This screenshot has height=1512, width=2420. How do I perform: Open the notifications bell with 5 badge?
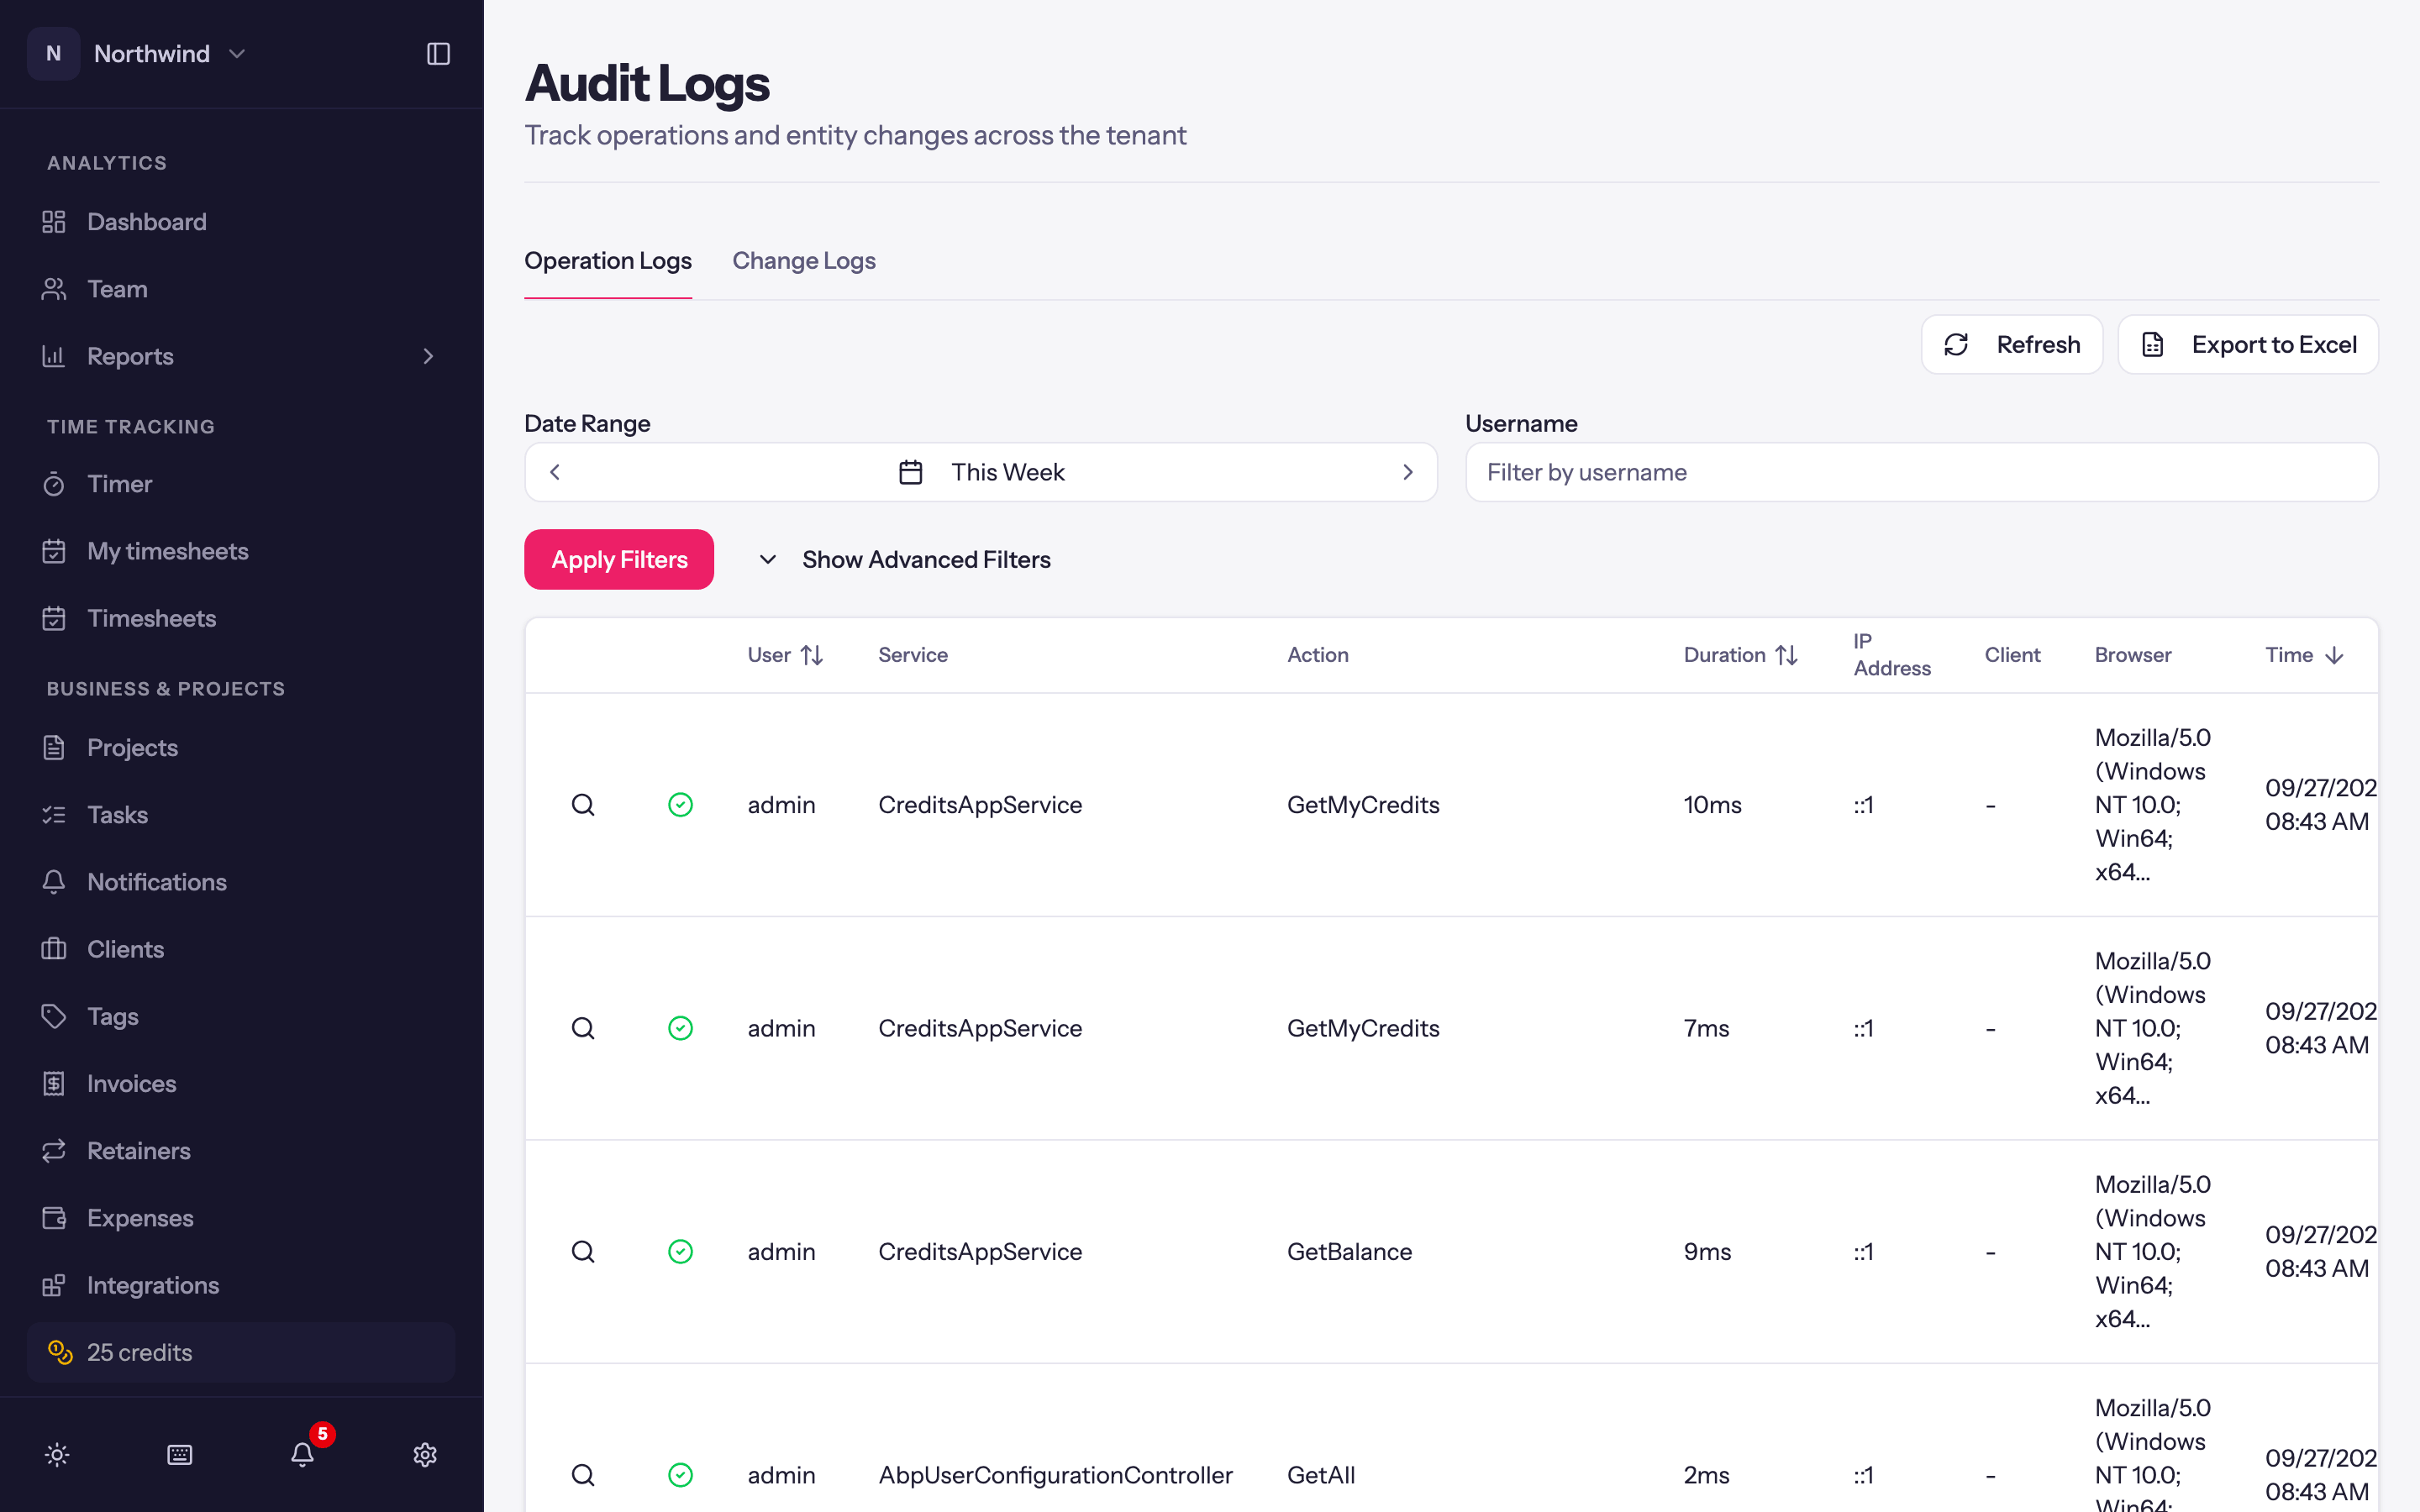(x=303, y=1453)
